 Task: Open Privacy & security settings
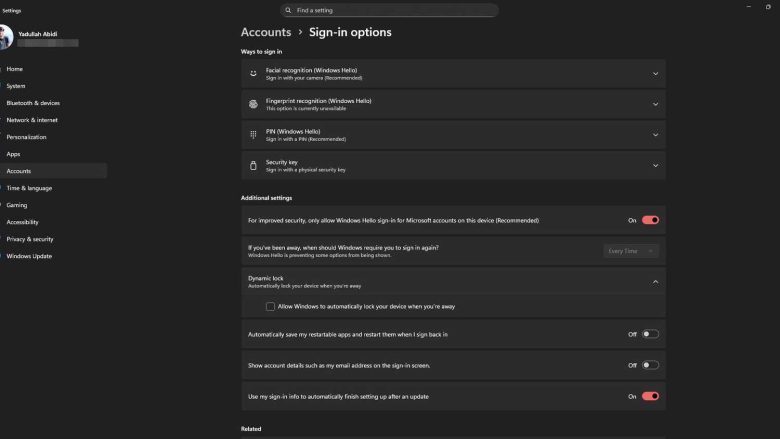click(30, 239)
